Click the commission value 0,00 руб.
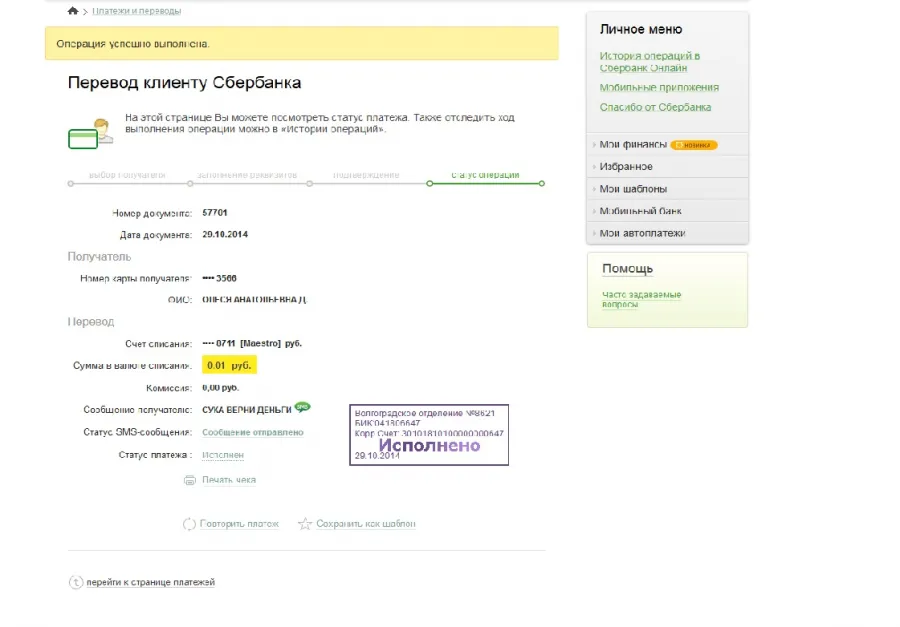Screen dimensions: 900x627 tap(220, 388)
